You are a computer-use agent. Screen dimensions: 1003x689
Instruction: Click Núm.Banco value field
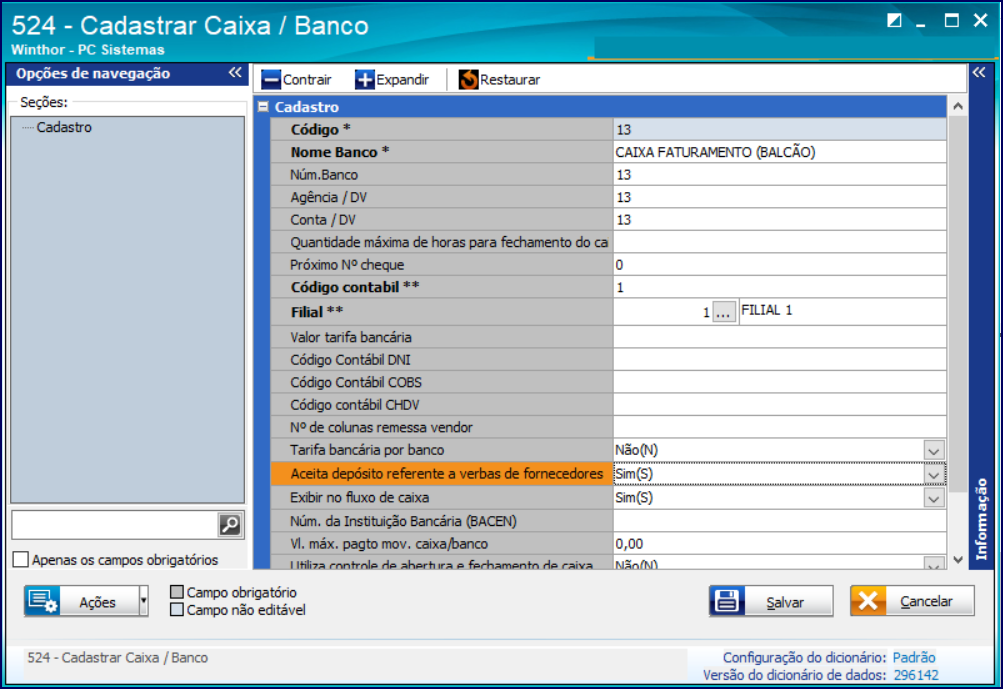[779, 175]
